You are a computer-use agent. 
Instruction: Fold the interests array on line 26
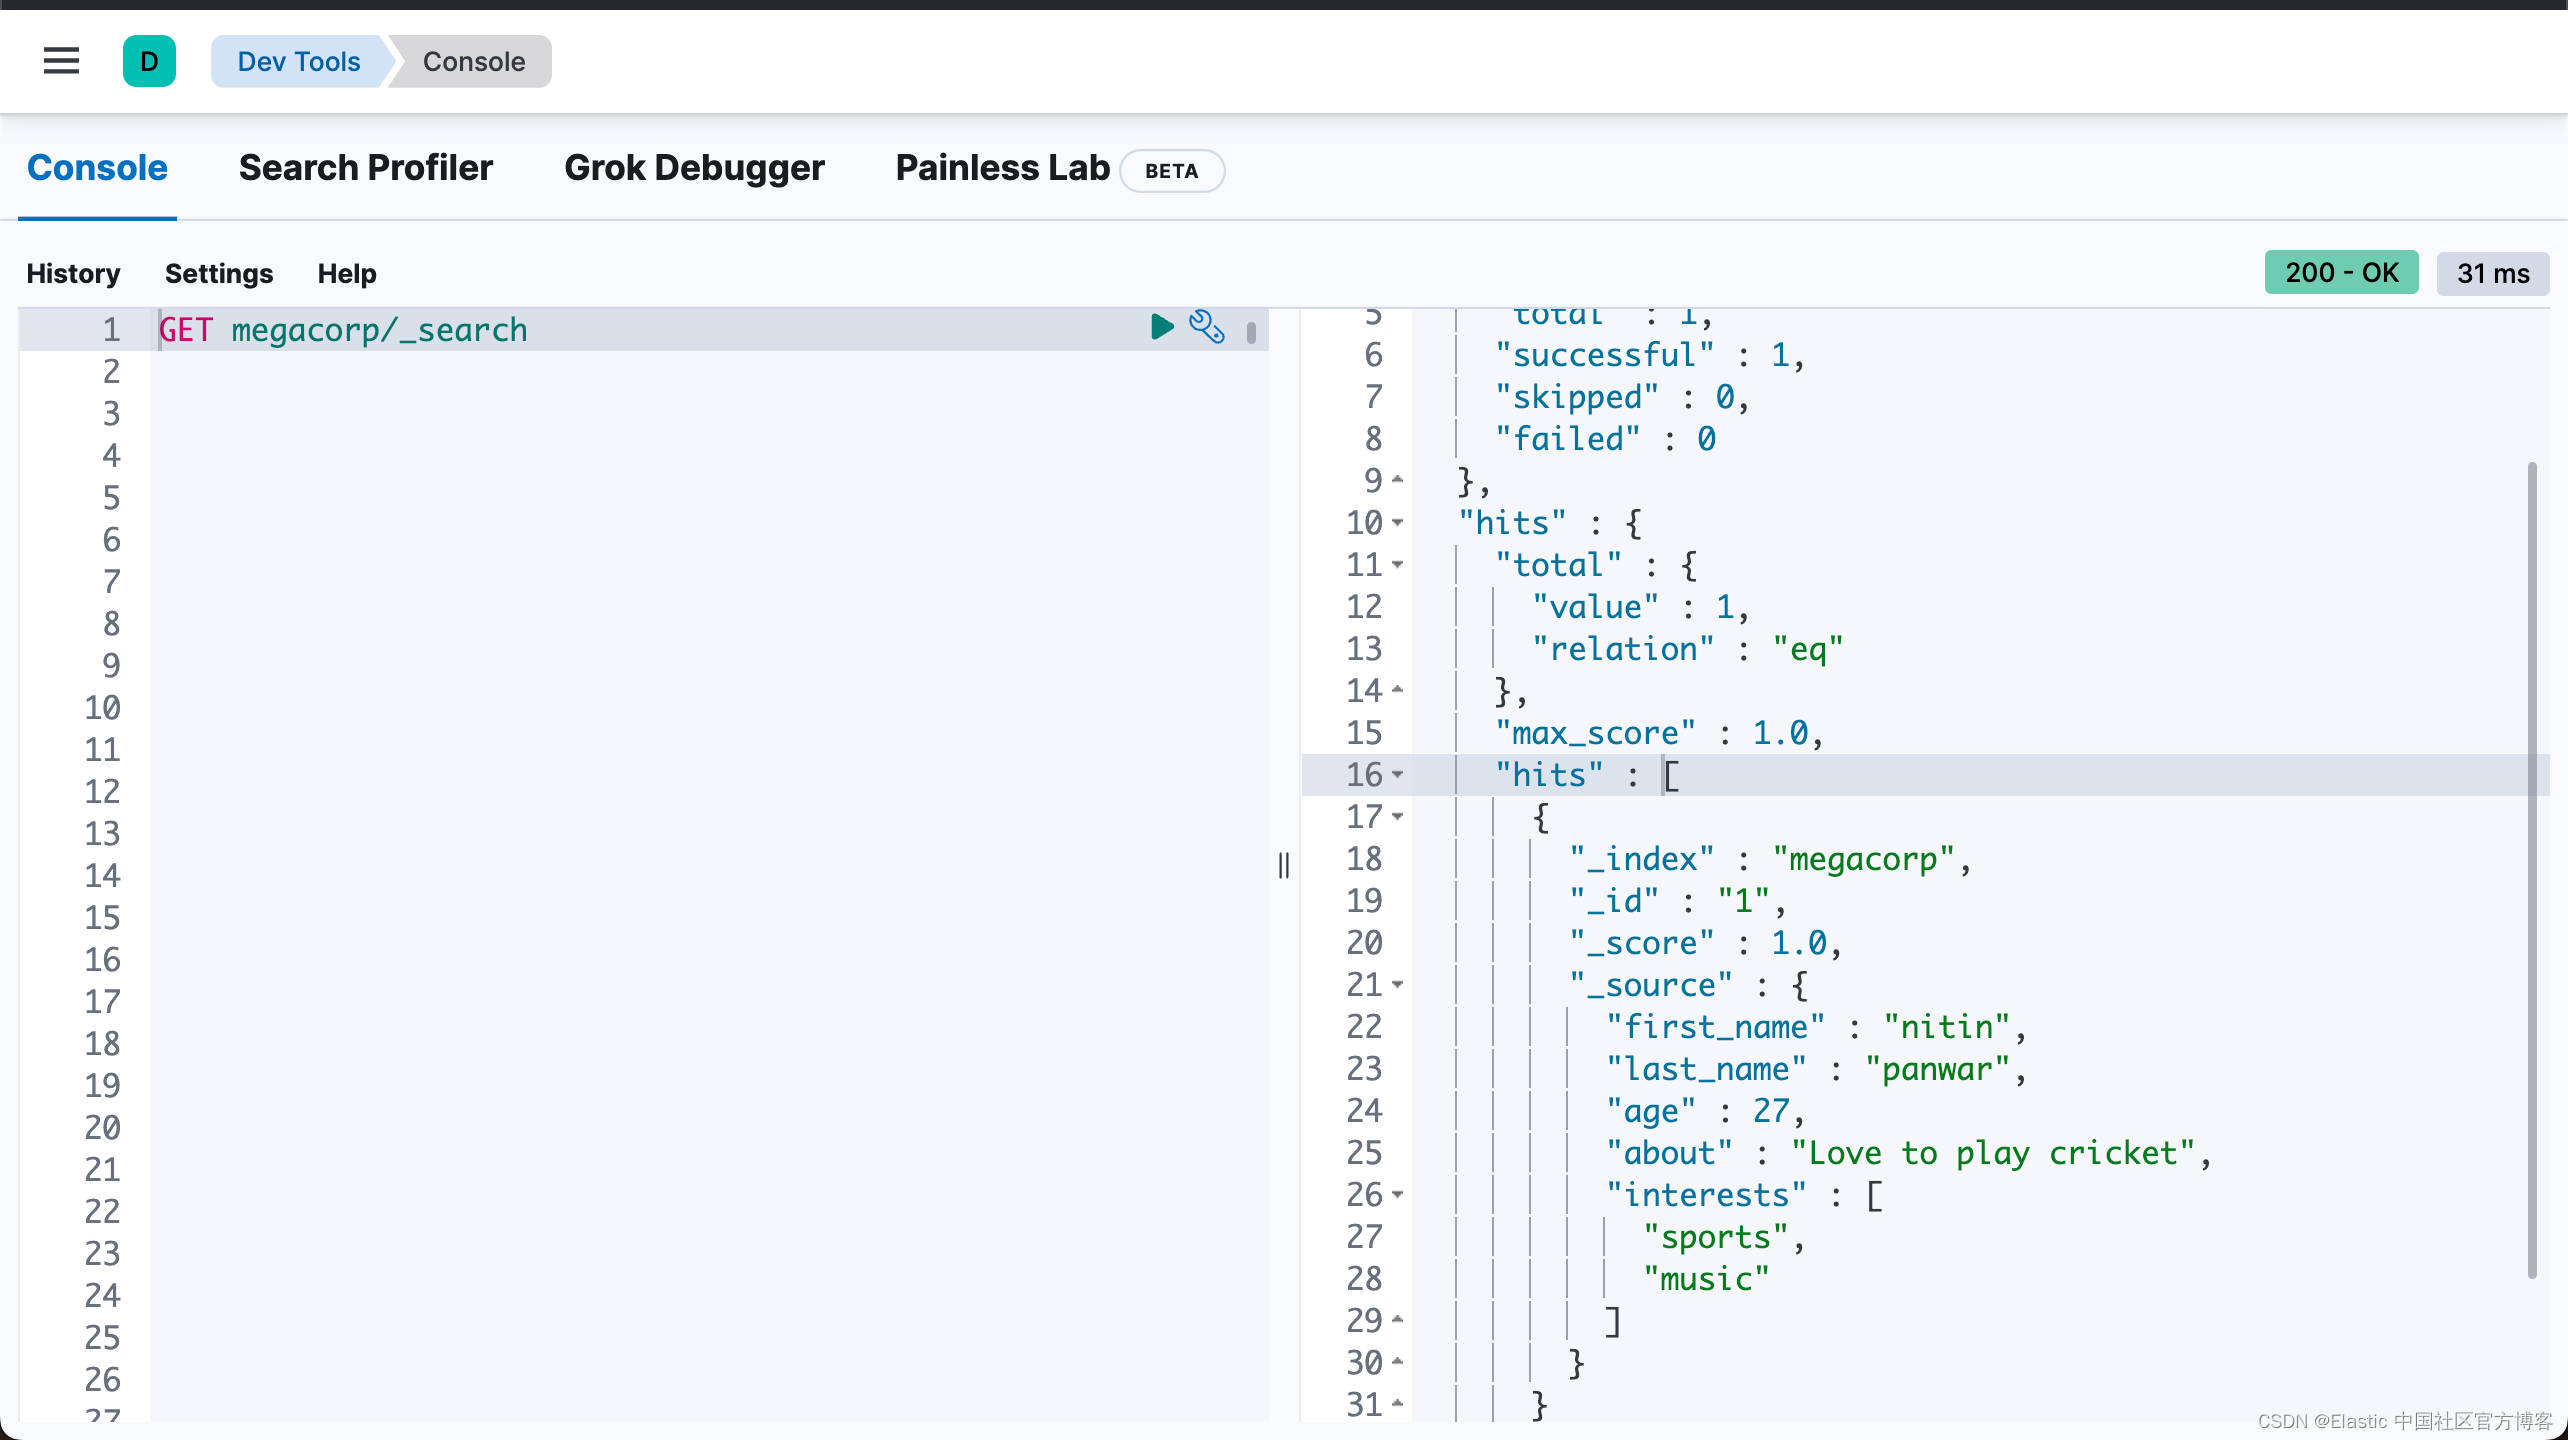click(1398, 1194)
